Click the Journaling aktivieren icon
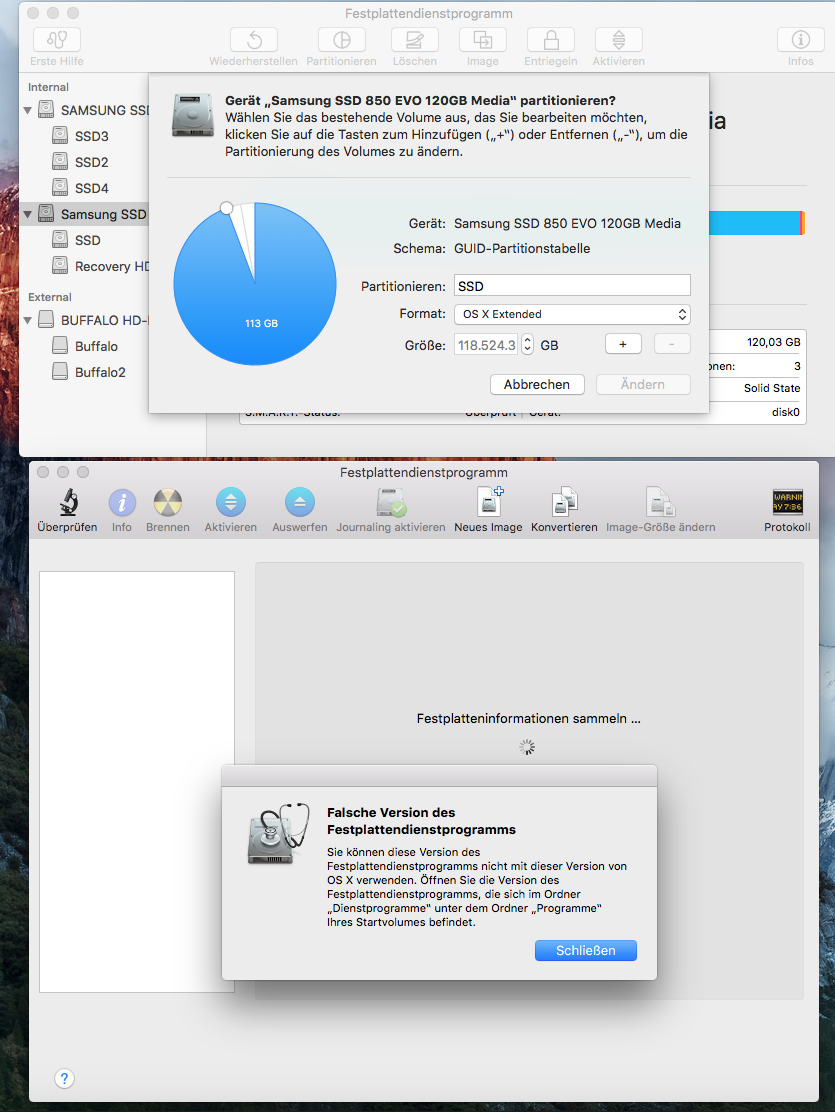835x1112 pixels. pyautogui.click(x=391, y=503)
